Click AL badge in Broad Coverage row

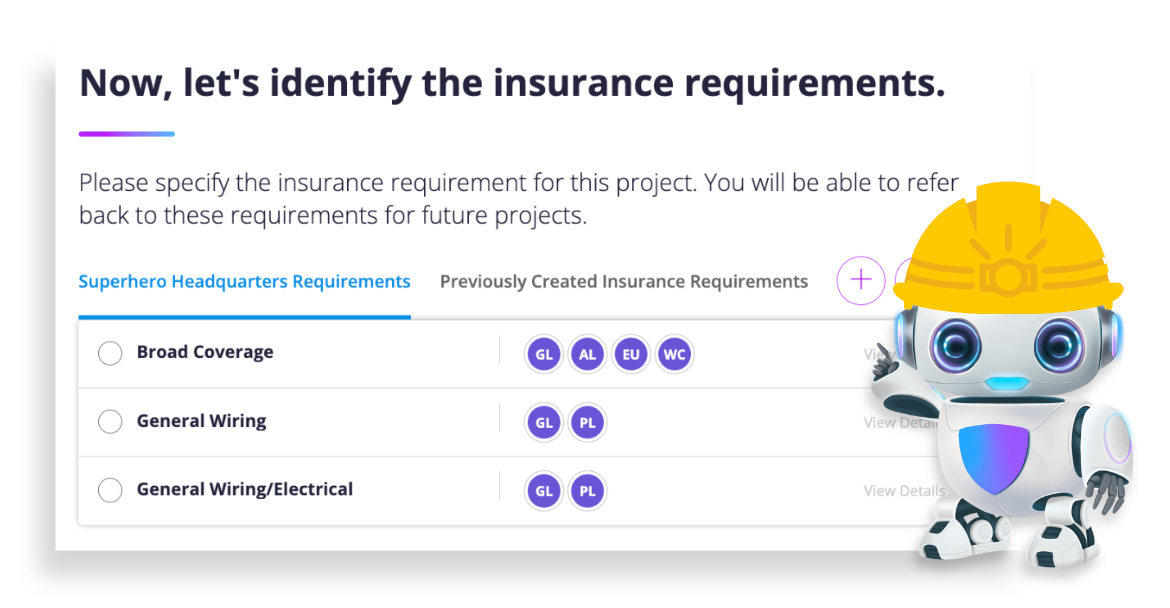[x=587, y=354]
